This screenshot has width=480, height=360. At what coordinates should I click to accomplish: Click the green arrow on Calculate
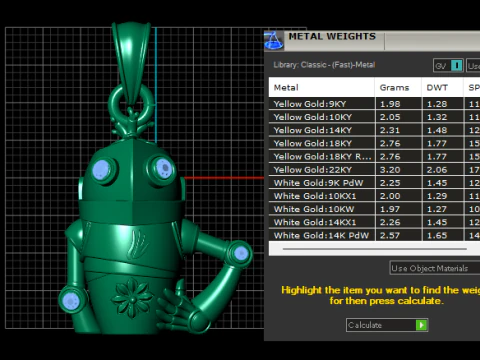tap(422, 325)
